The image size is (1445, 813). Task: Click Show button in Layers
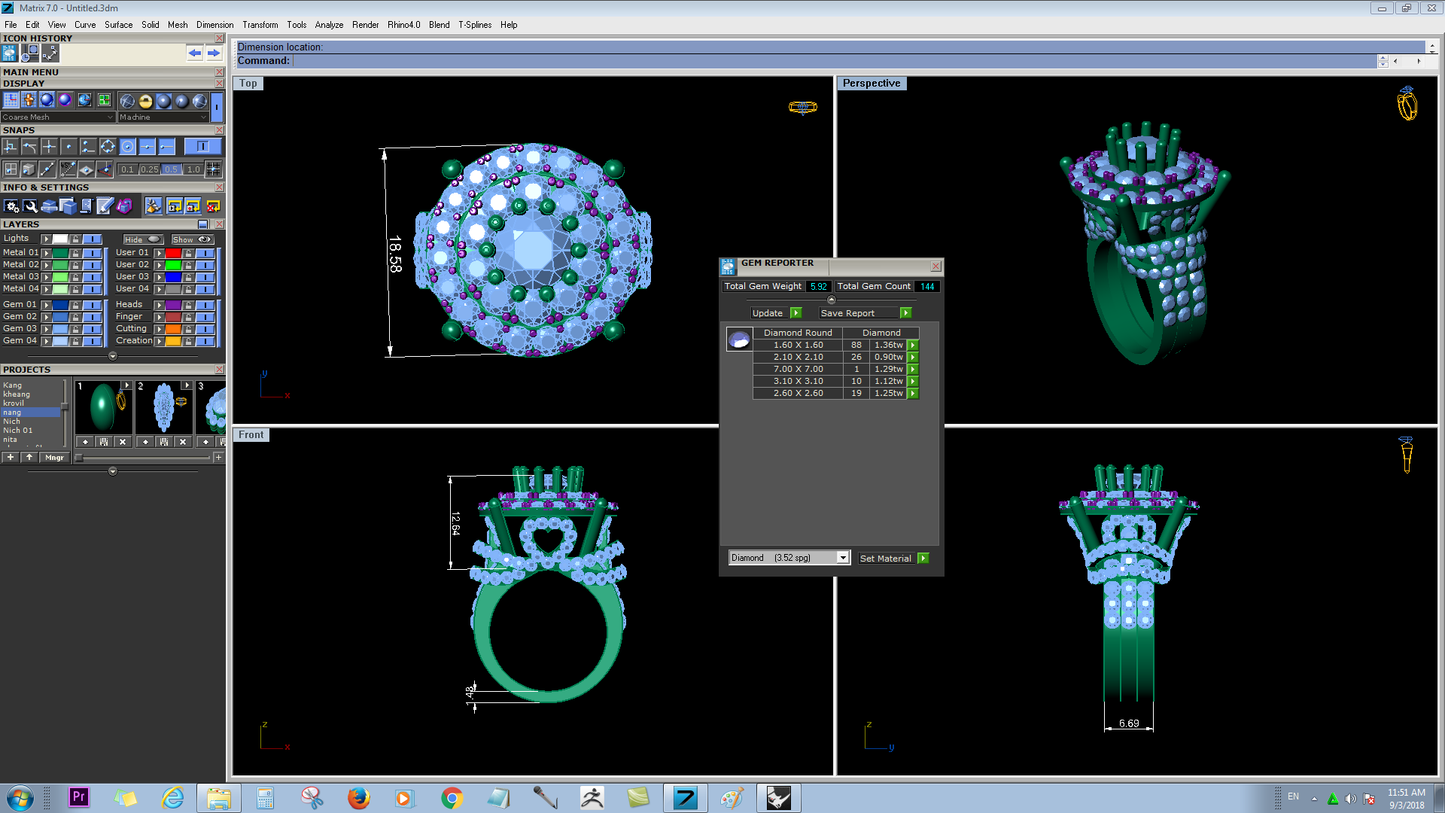pos(193,239)
